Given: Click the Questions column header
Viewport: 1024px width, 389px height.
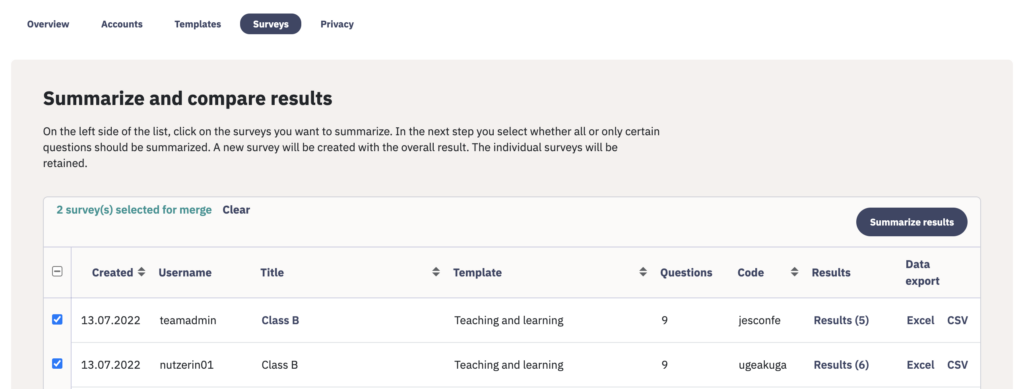Looking at the screenshot, I should (686, 273).
